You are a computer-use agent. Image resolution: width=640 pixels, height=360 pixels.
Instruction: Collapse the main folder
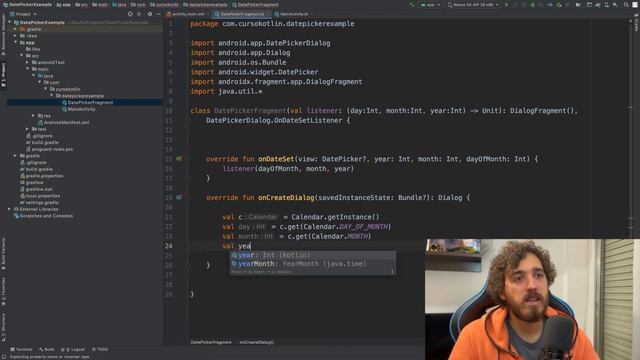point(28,69)
